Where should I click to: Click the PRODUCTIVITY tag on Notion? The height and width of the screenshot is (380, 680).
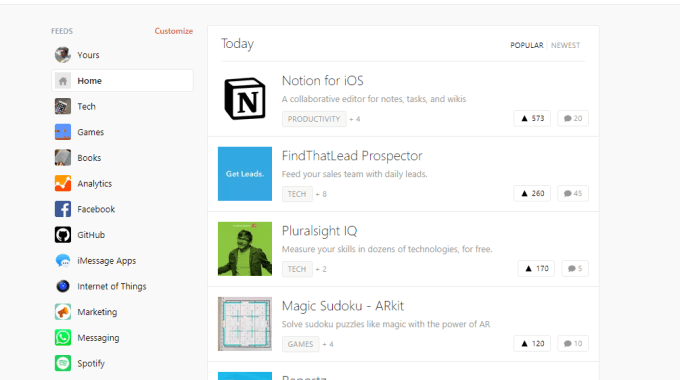pos(314,119)
